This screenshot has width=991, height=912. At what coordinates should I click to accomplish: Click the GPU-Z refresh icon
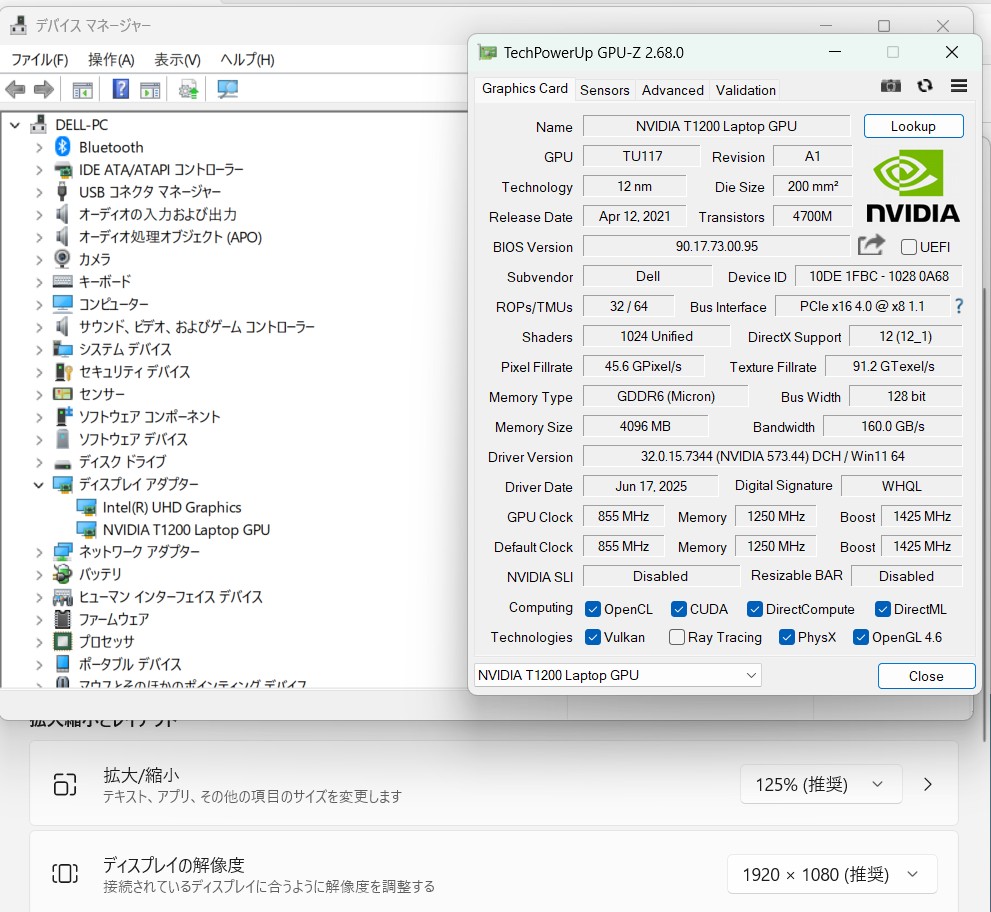pyautogui.click(x=925, y=85)
